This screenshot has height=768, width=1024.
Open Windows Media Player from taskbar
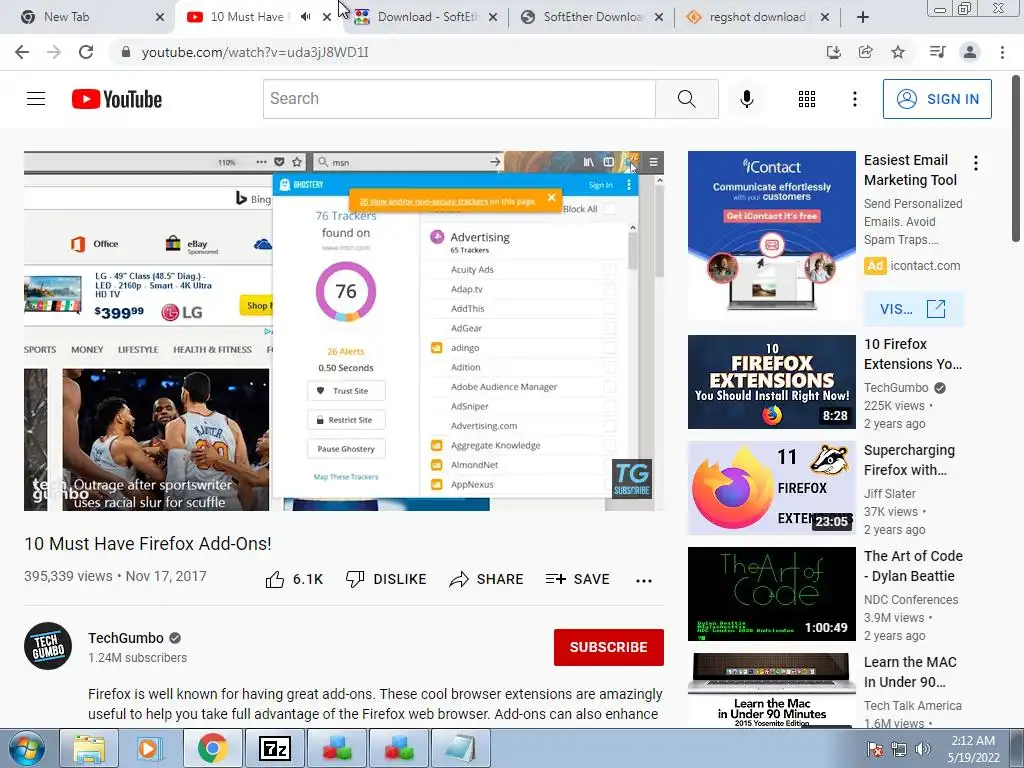coord(150,748)
